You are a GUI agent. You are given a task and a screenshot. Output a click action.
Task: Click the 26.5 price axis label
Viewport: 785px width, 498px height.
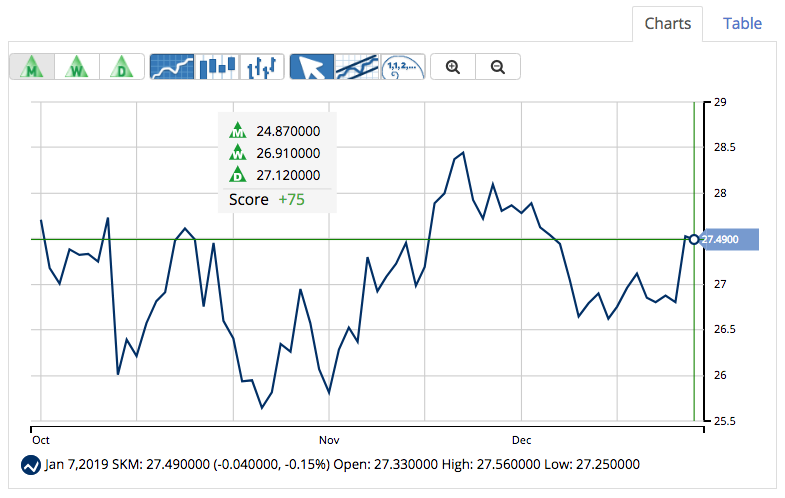coord(724,329)
